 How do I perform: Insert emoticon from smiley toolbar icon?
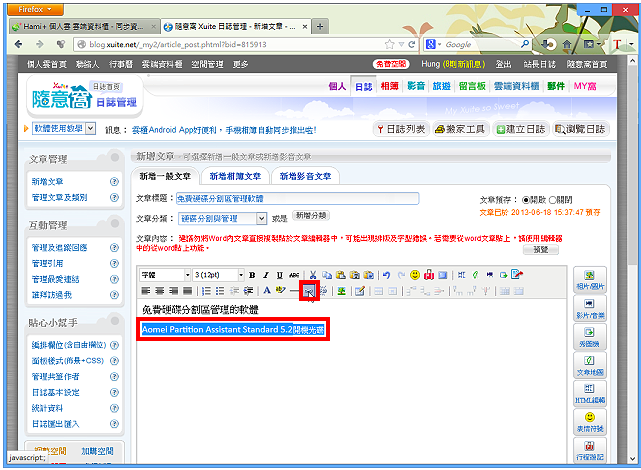(415, 275)
